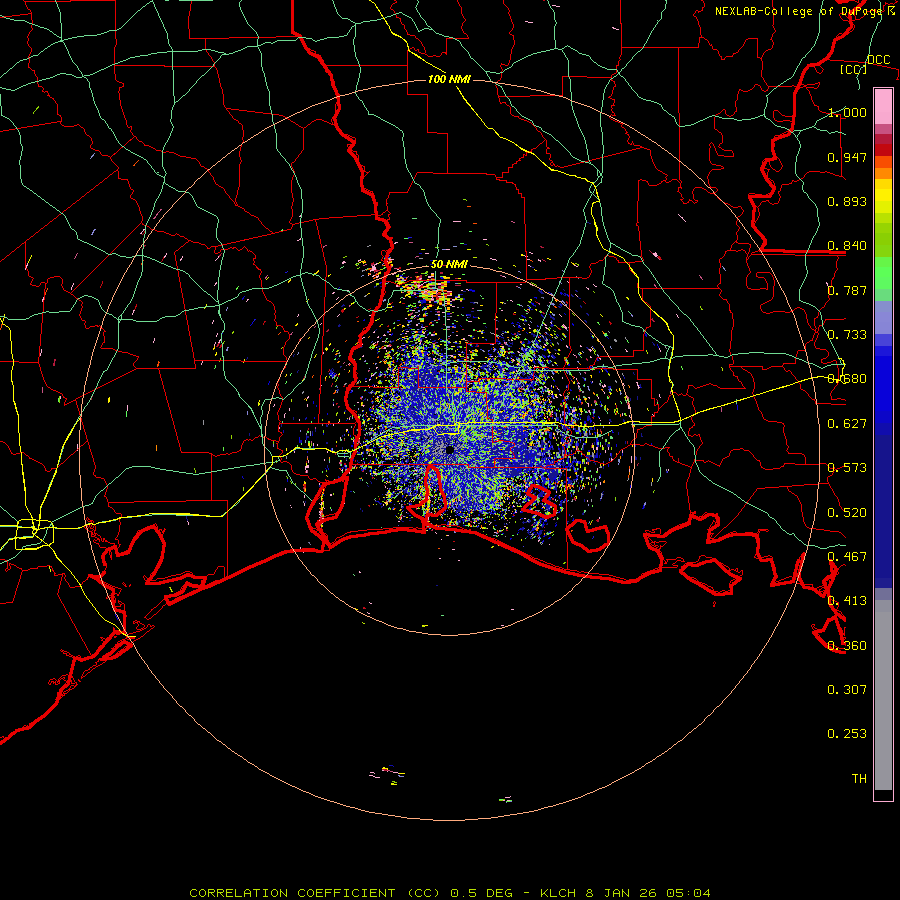Click the 0.840 legend value
The height and width of the screenshot is (900, 900).
[x=847, y=246]
